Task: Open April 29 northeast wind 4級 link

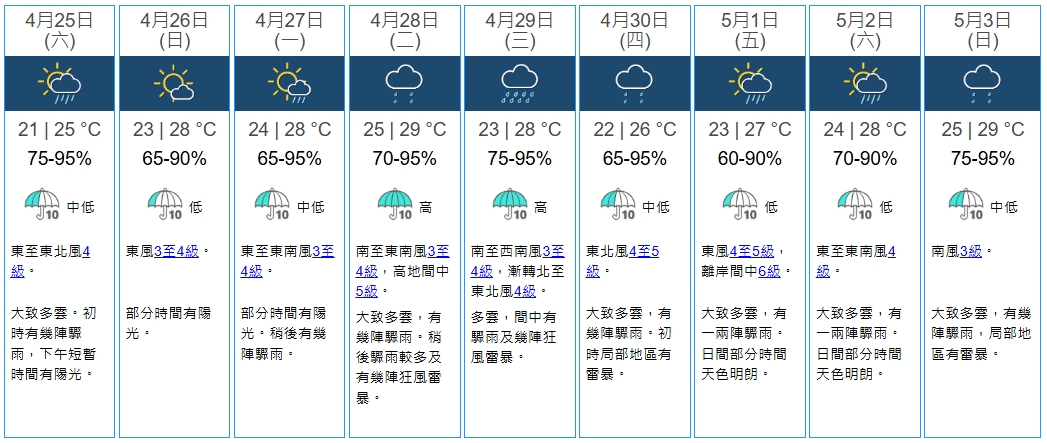Action: pyautogui.click(x=524, y=291)
